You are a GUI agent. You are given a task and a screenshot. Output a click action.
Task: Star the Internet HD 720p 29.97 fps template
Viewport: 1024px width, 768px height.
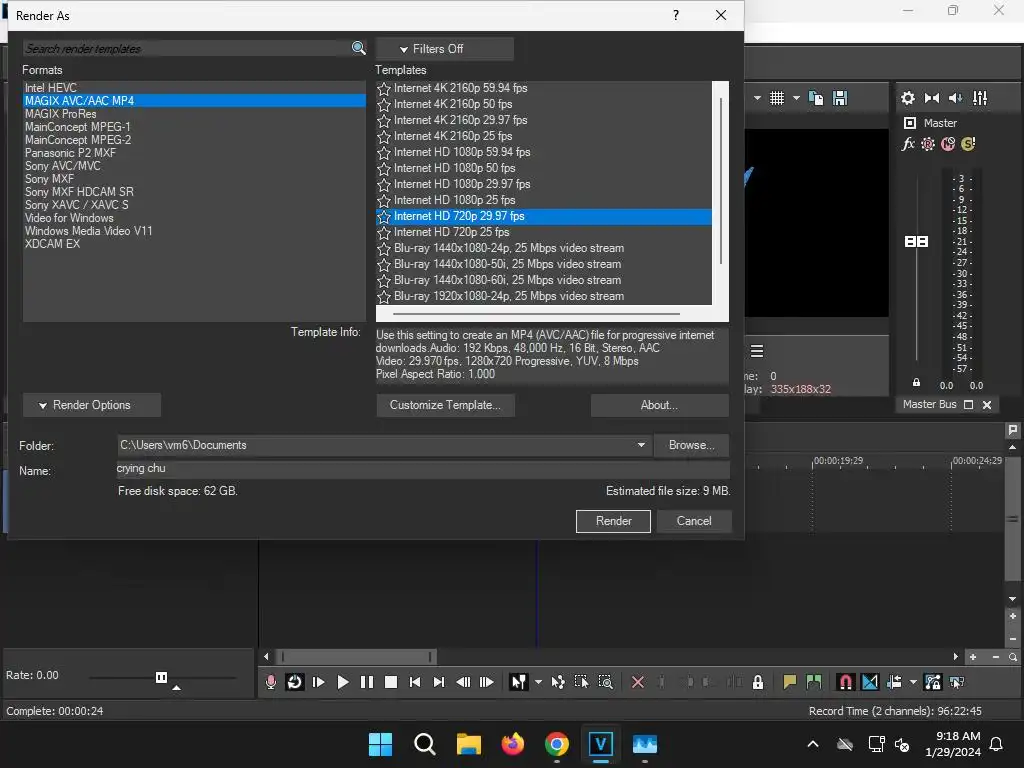click(x=384, y=216)
